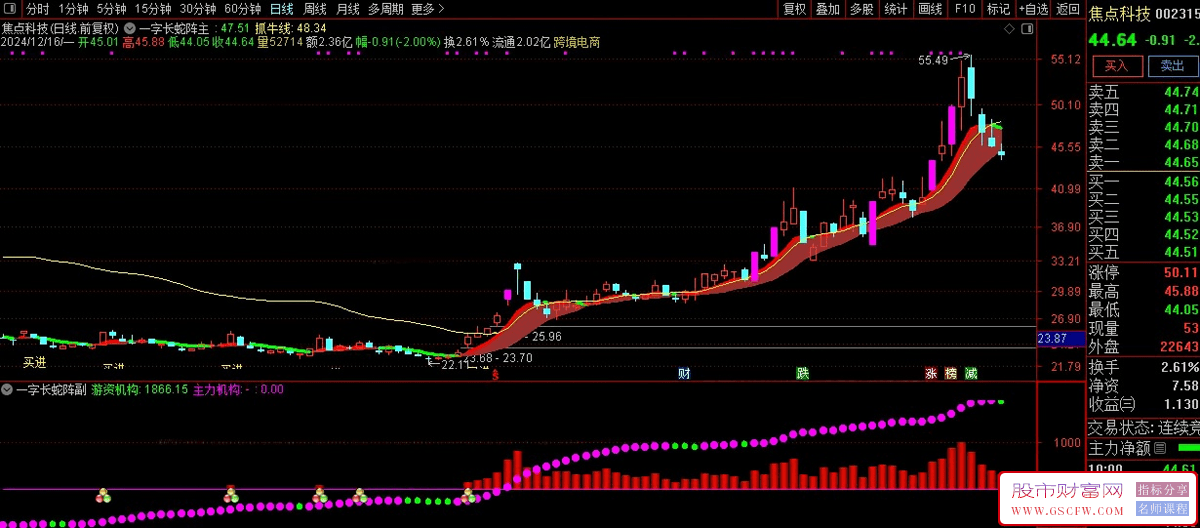This screenshot has width=1200, height=528.
Task: Click the 买入 buy button
Action: [1116, 66]
